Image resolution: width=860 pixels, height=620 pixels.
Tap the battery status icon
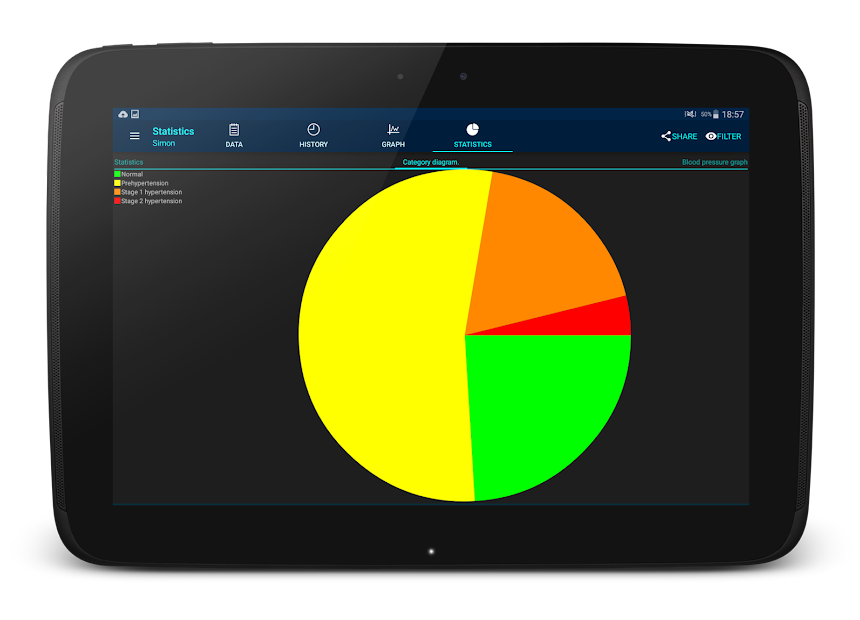pos(715,114)
